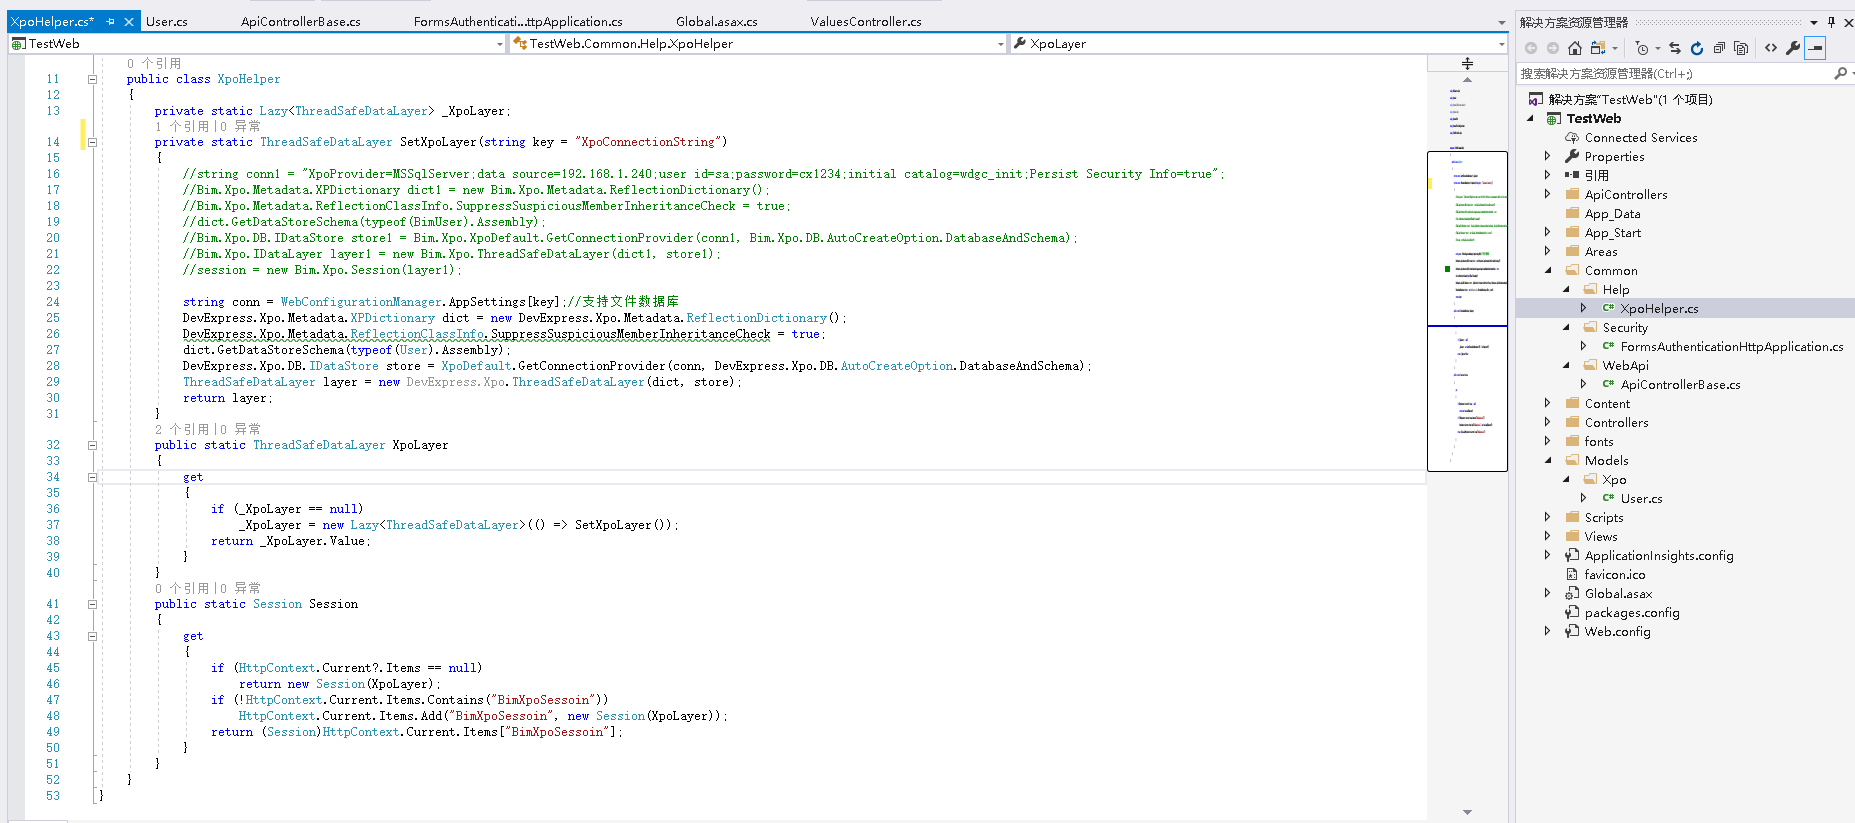Image resolution: width=1855 pixels, height=823 pixels.
Task: Click the Home icon in Solution Explorer
Action: point(1575,48)
